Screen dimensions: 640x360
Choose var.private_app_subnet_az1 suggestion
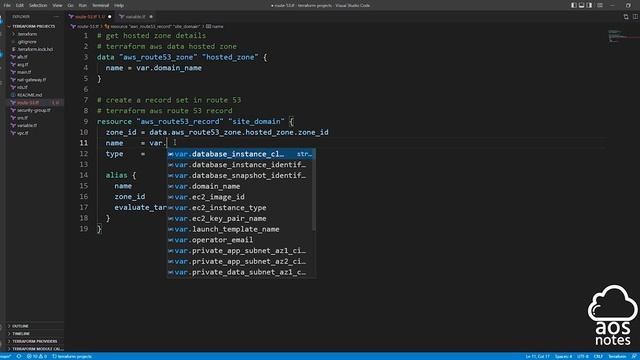(240, 251)
